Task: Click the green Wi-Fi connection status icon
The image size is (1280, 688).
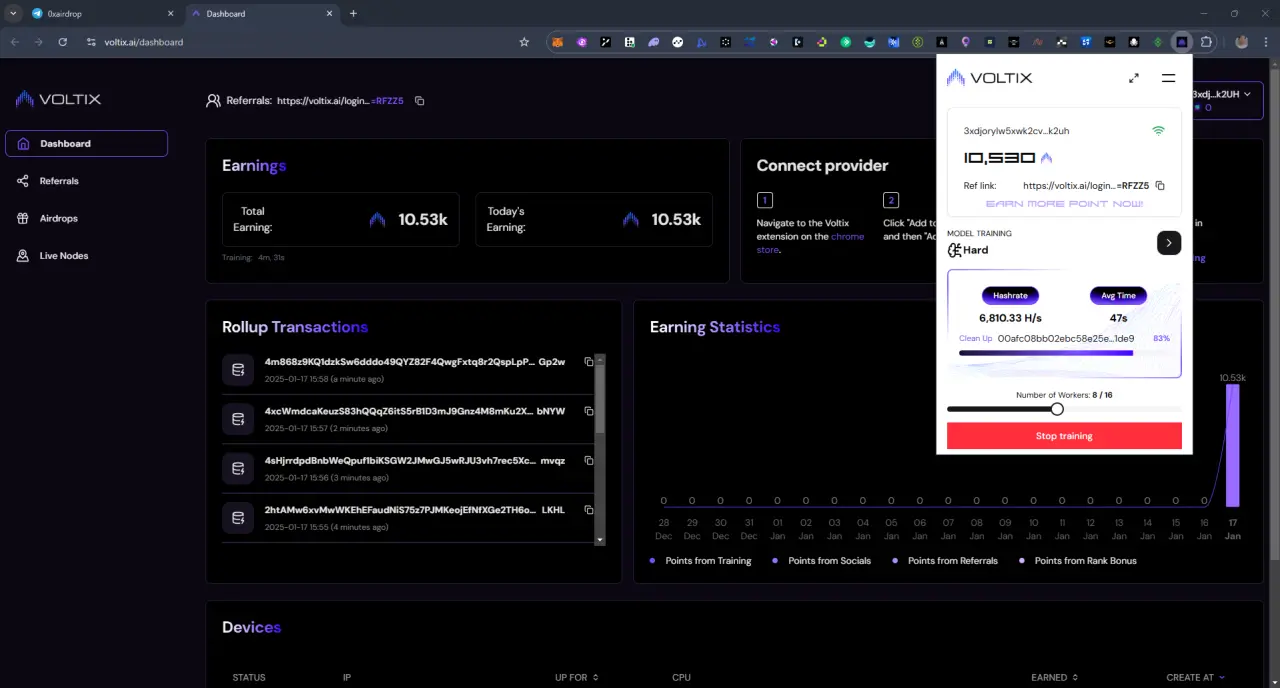Action: click(1158, 131)
